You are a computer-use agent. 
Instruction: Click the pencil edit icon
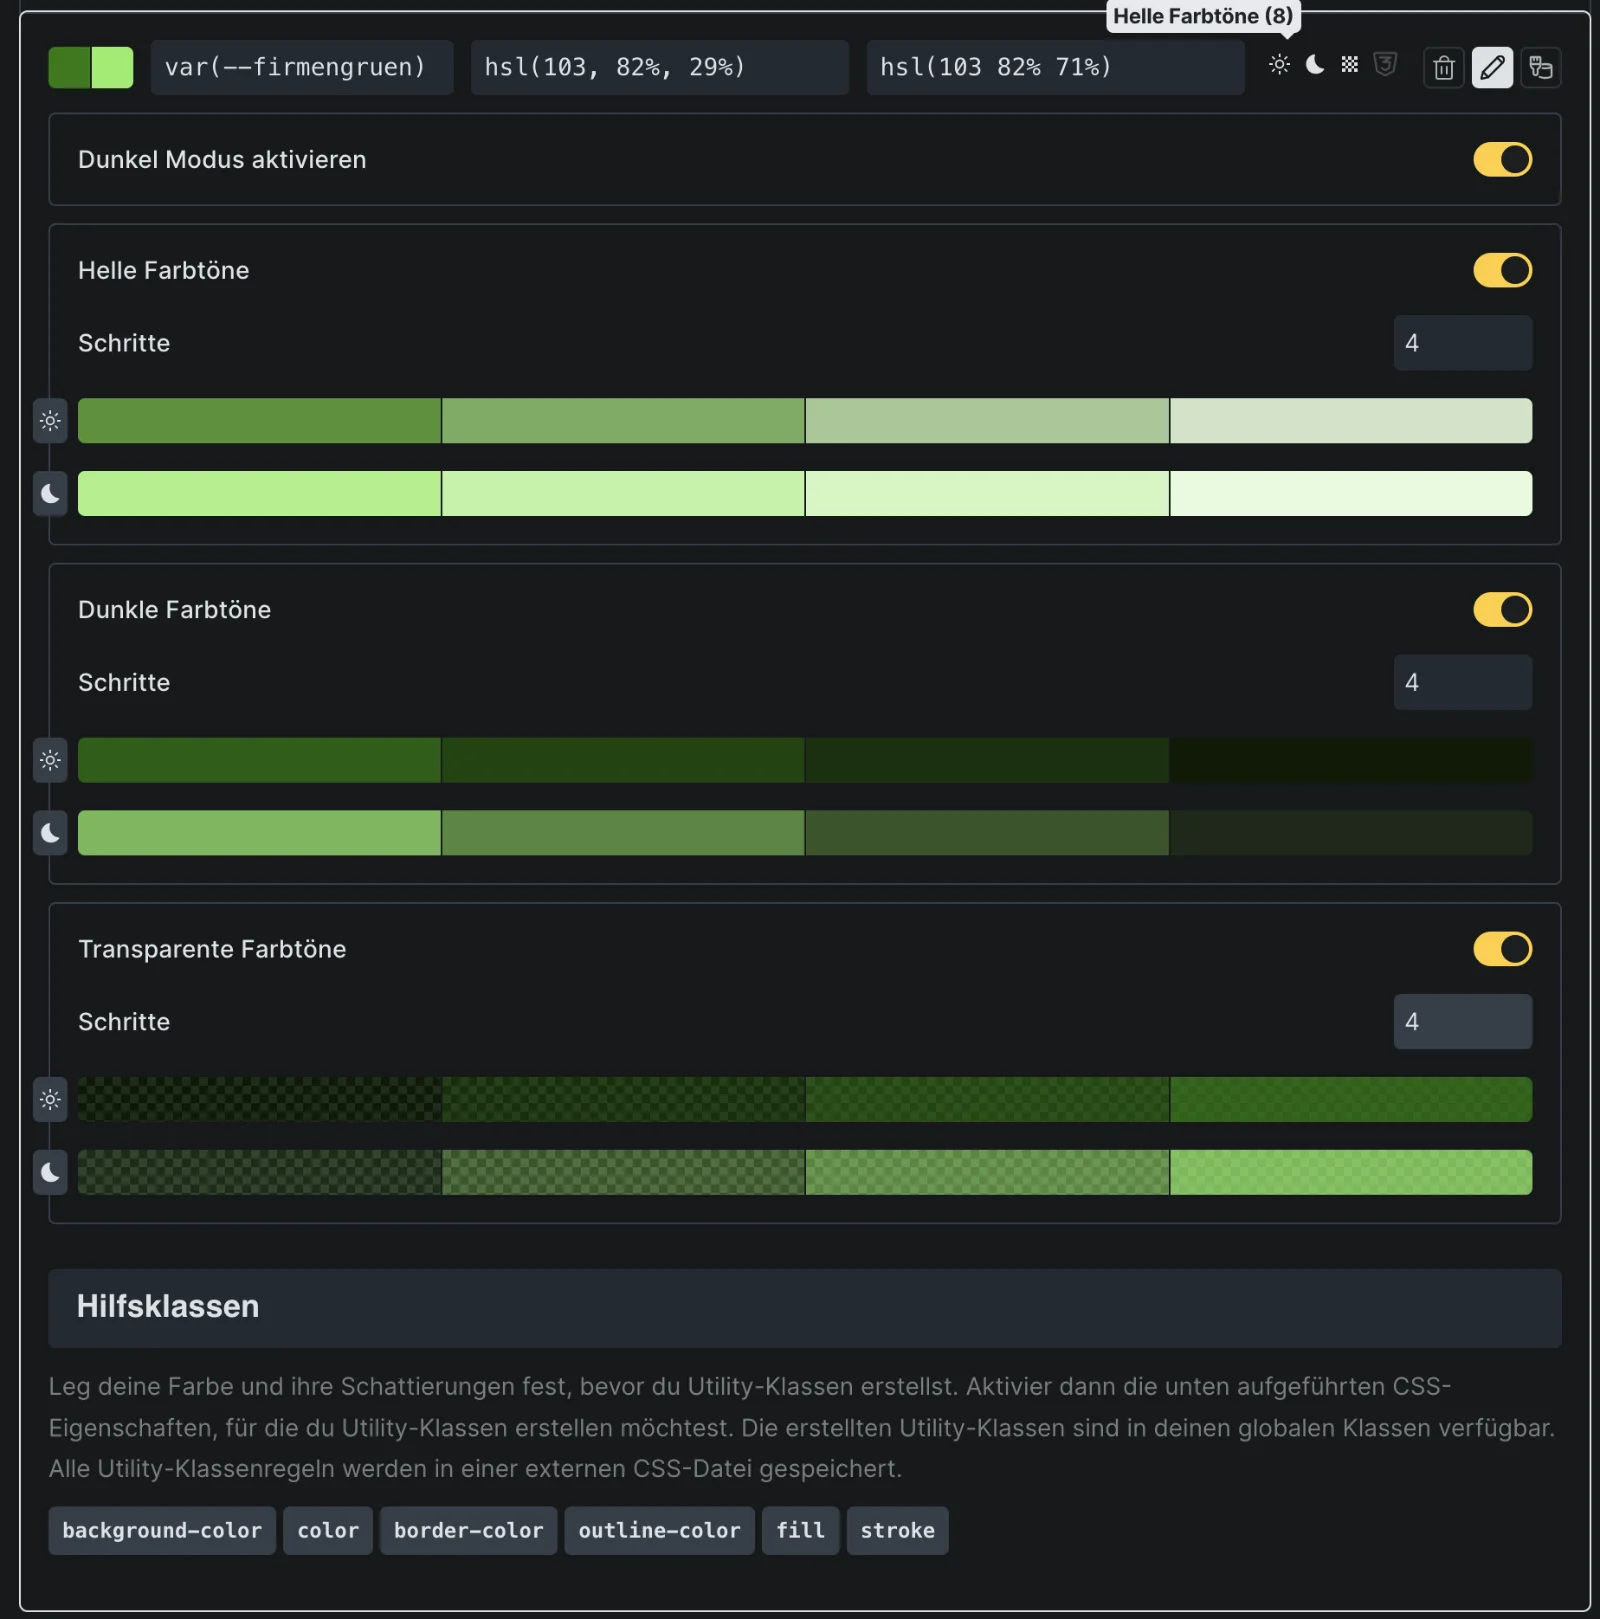tap(1492, 68)
